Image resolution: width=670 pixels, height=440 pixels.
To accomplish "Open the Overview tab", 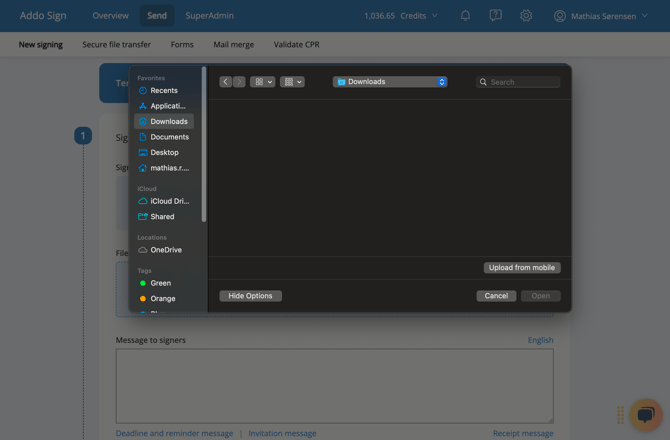I will point(110,16).
